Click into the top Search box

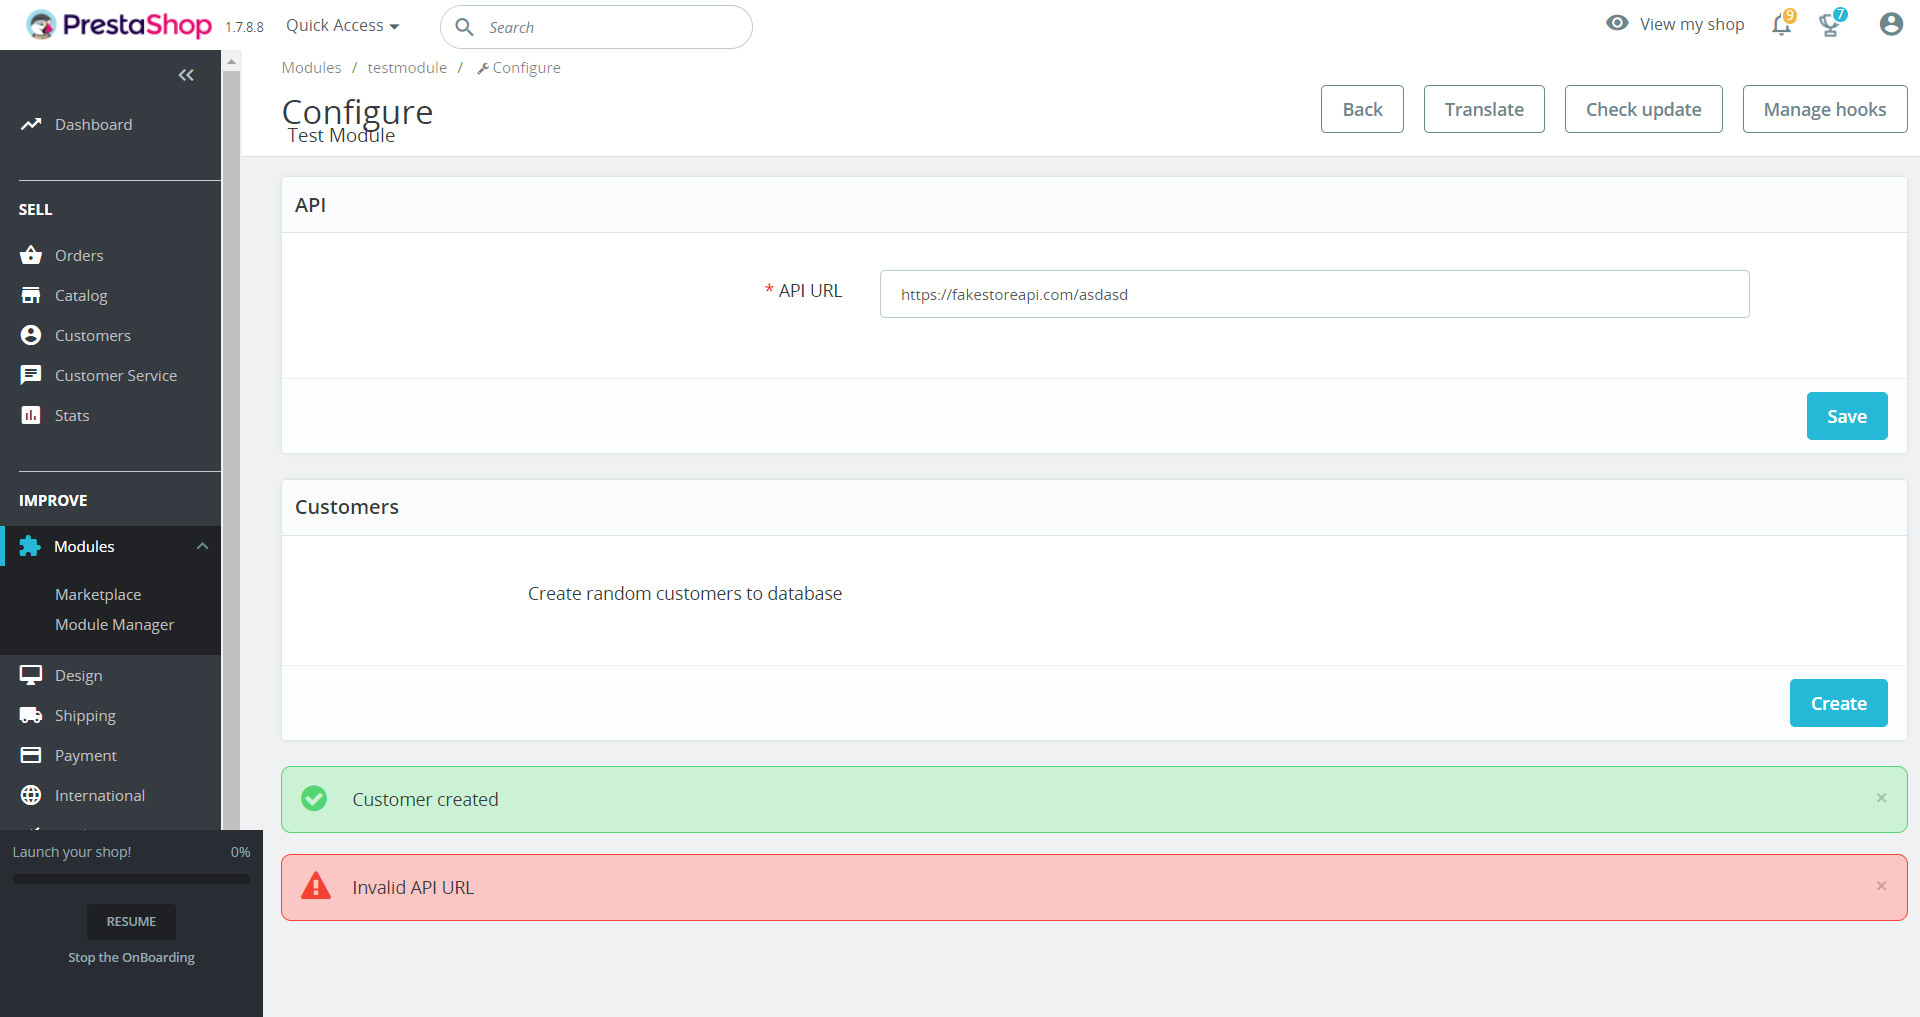pos(596,27)
